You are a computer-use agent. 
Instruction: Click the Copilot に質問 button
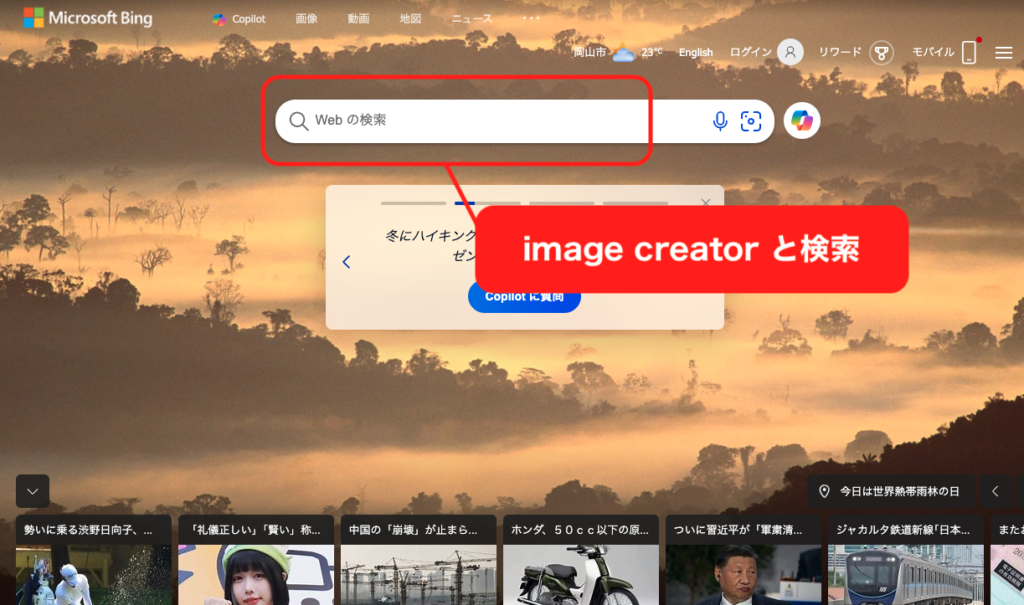(x=524, y=297)
